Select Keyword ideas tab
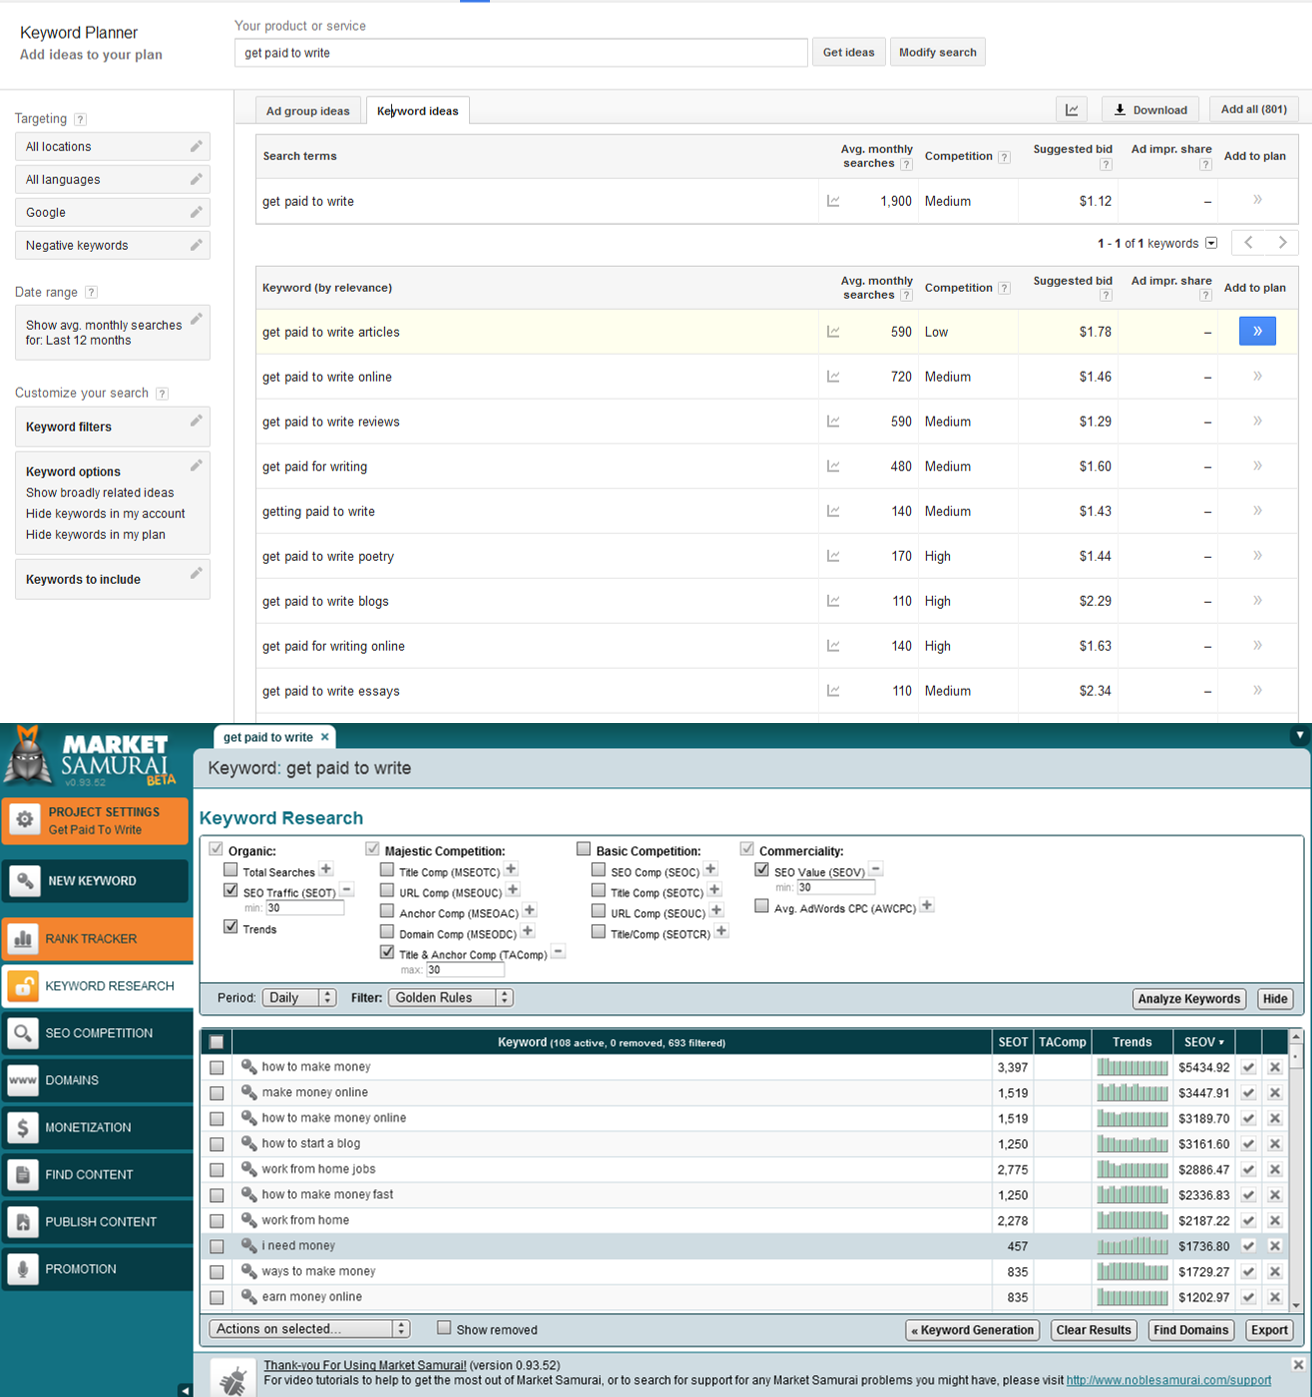 tap(418, 111)
